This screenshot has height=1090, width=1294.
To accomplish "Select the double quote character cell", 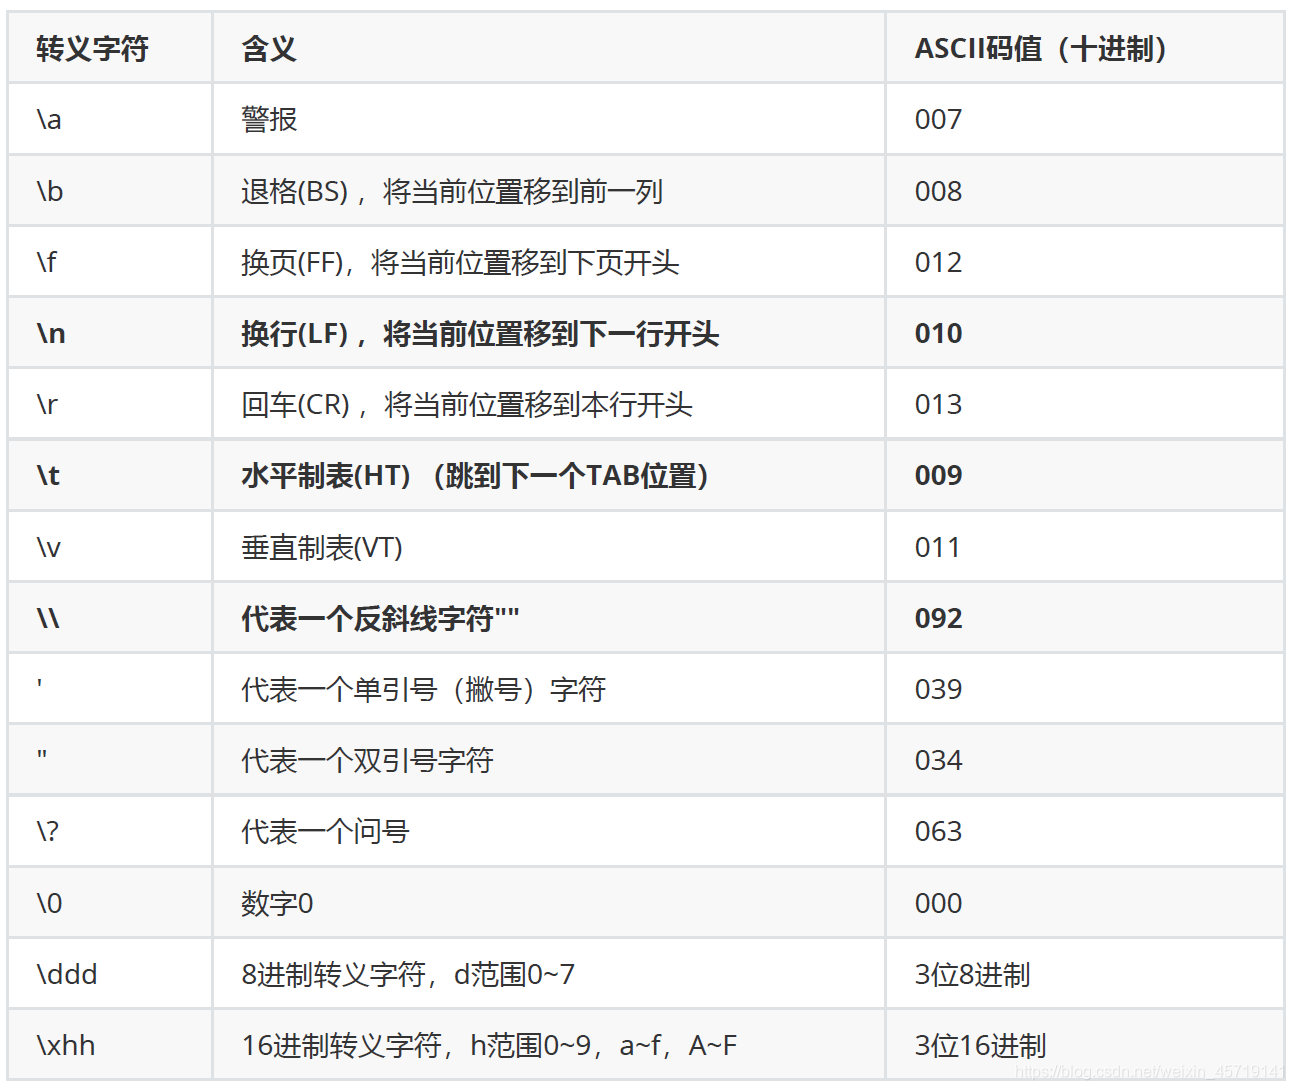I will coord(110,760).
